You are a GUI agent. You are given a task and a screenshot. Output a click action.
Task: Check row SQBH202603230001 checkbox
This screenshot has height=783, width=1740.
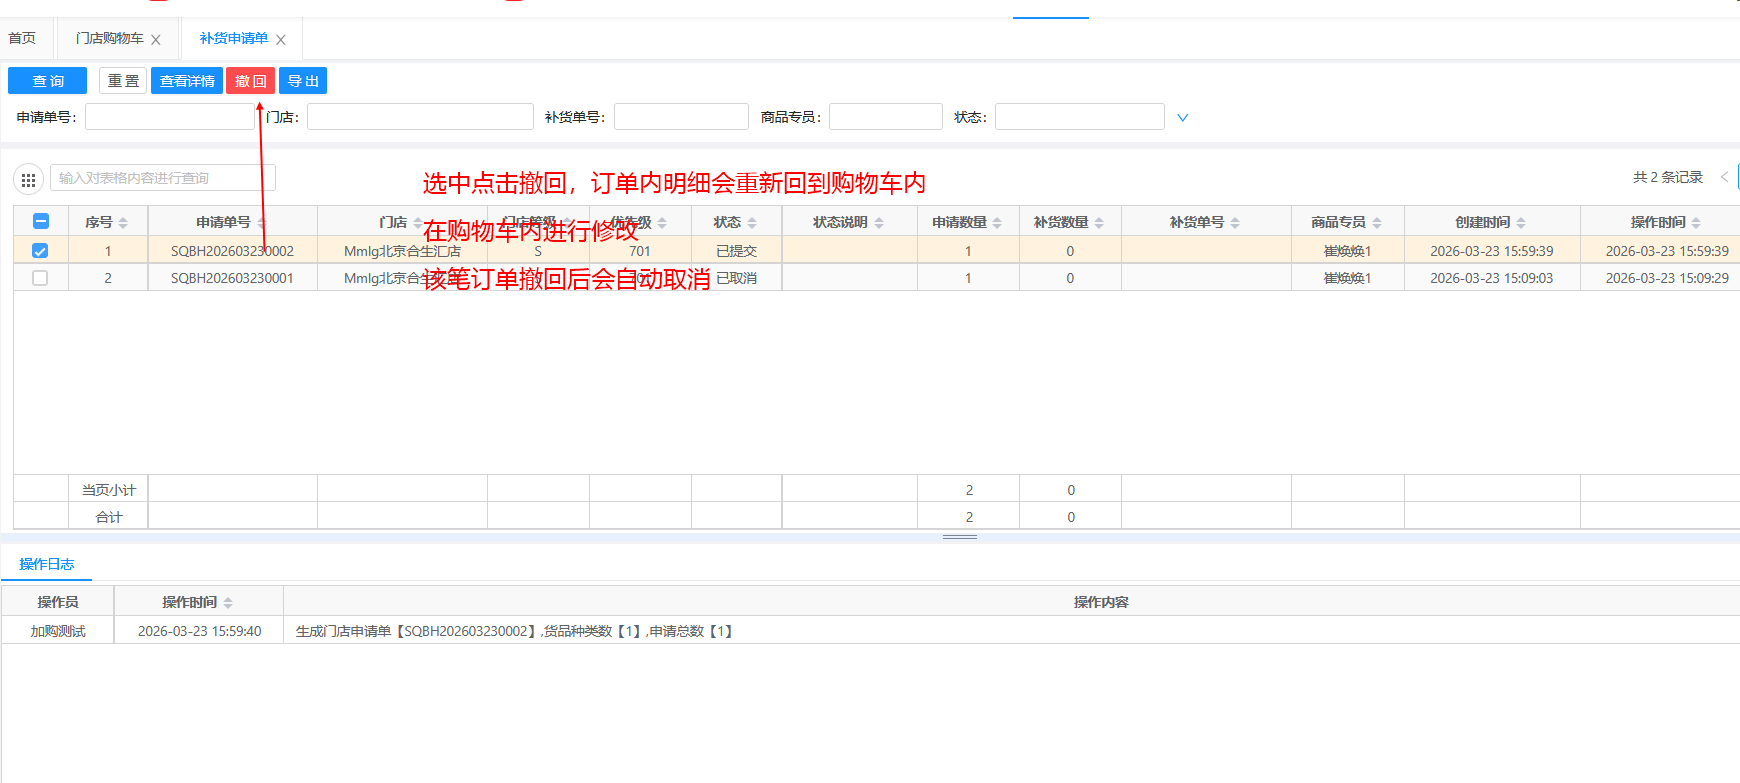40,278
